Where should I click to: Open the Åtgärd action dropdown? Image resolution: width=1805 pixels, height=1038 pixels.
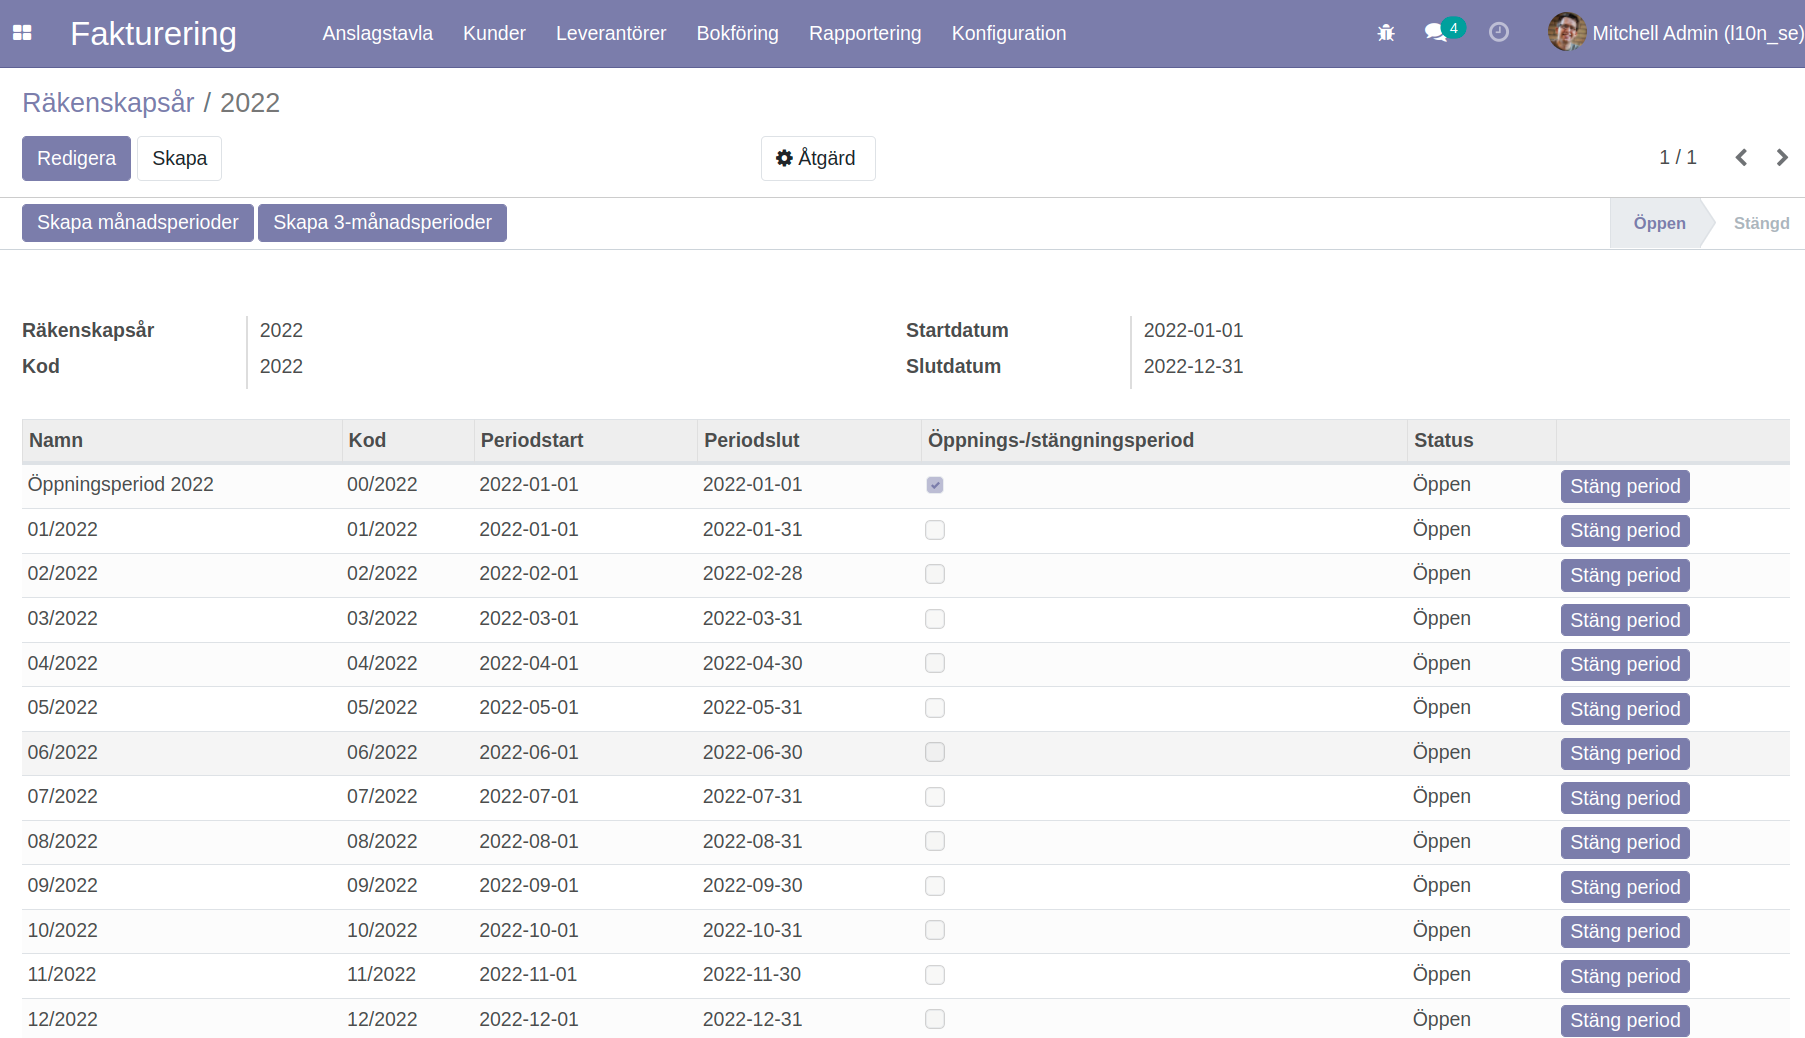(817, 158)
